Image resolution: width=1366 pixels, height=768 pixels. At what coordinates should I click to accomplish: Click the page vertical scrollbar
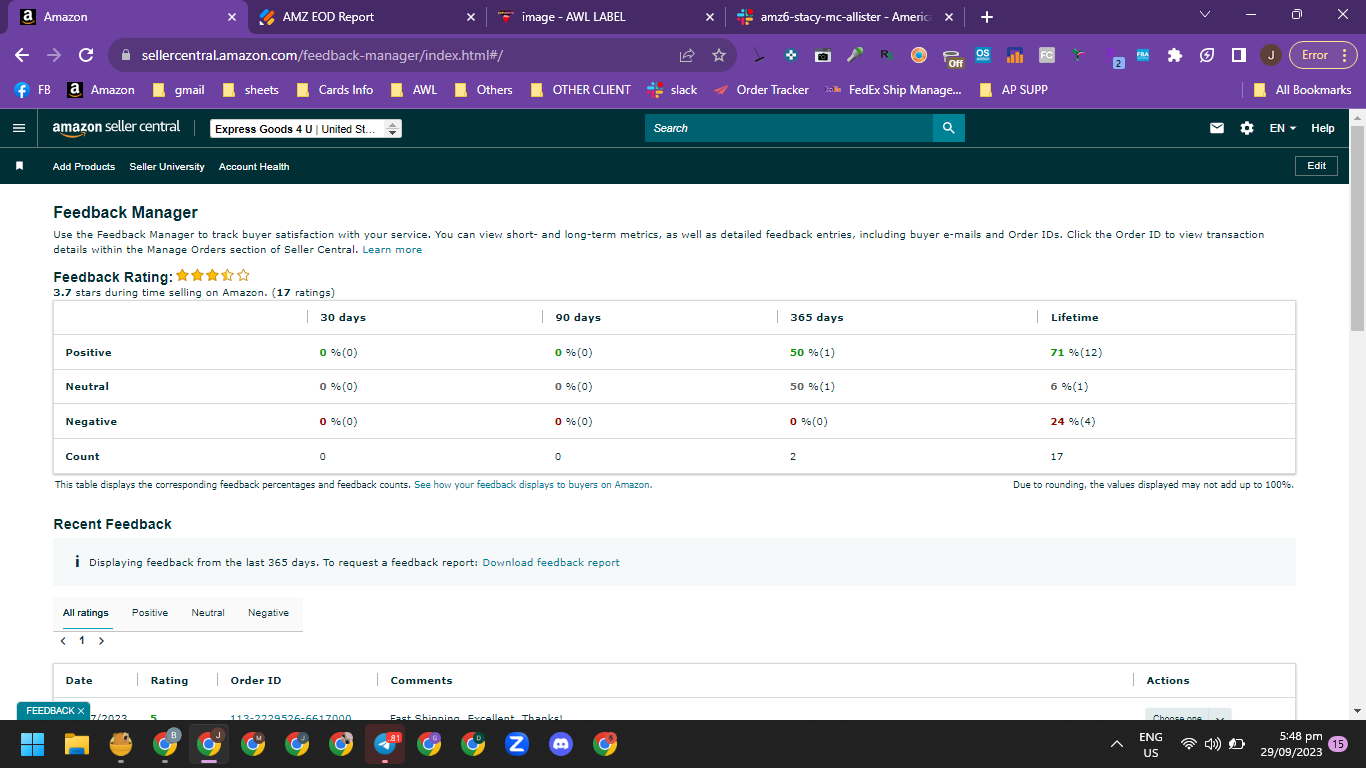coord(1357,229)
